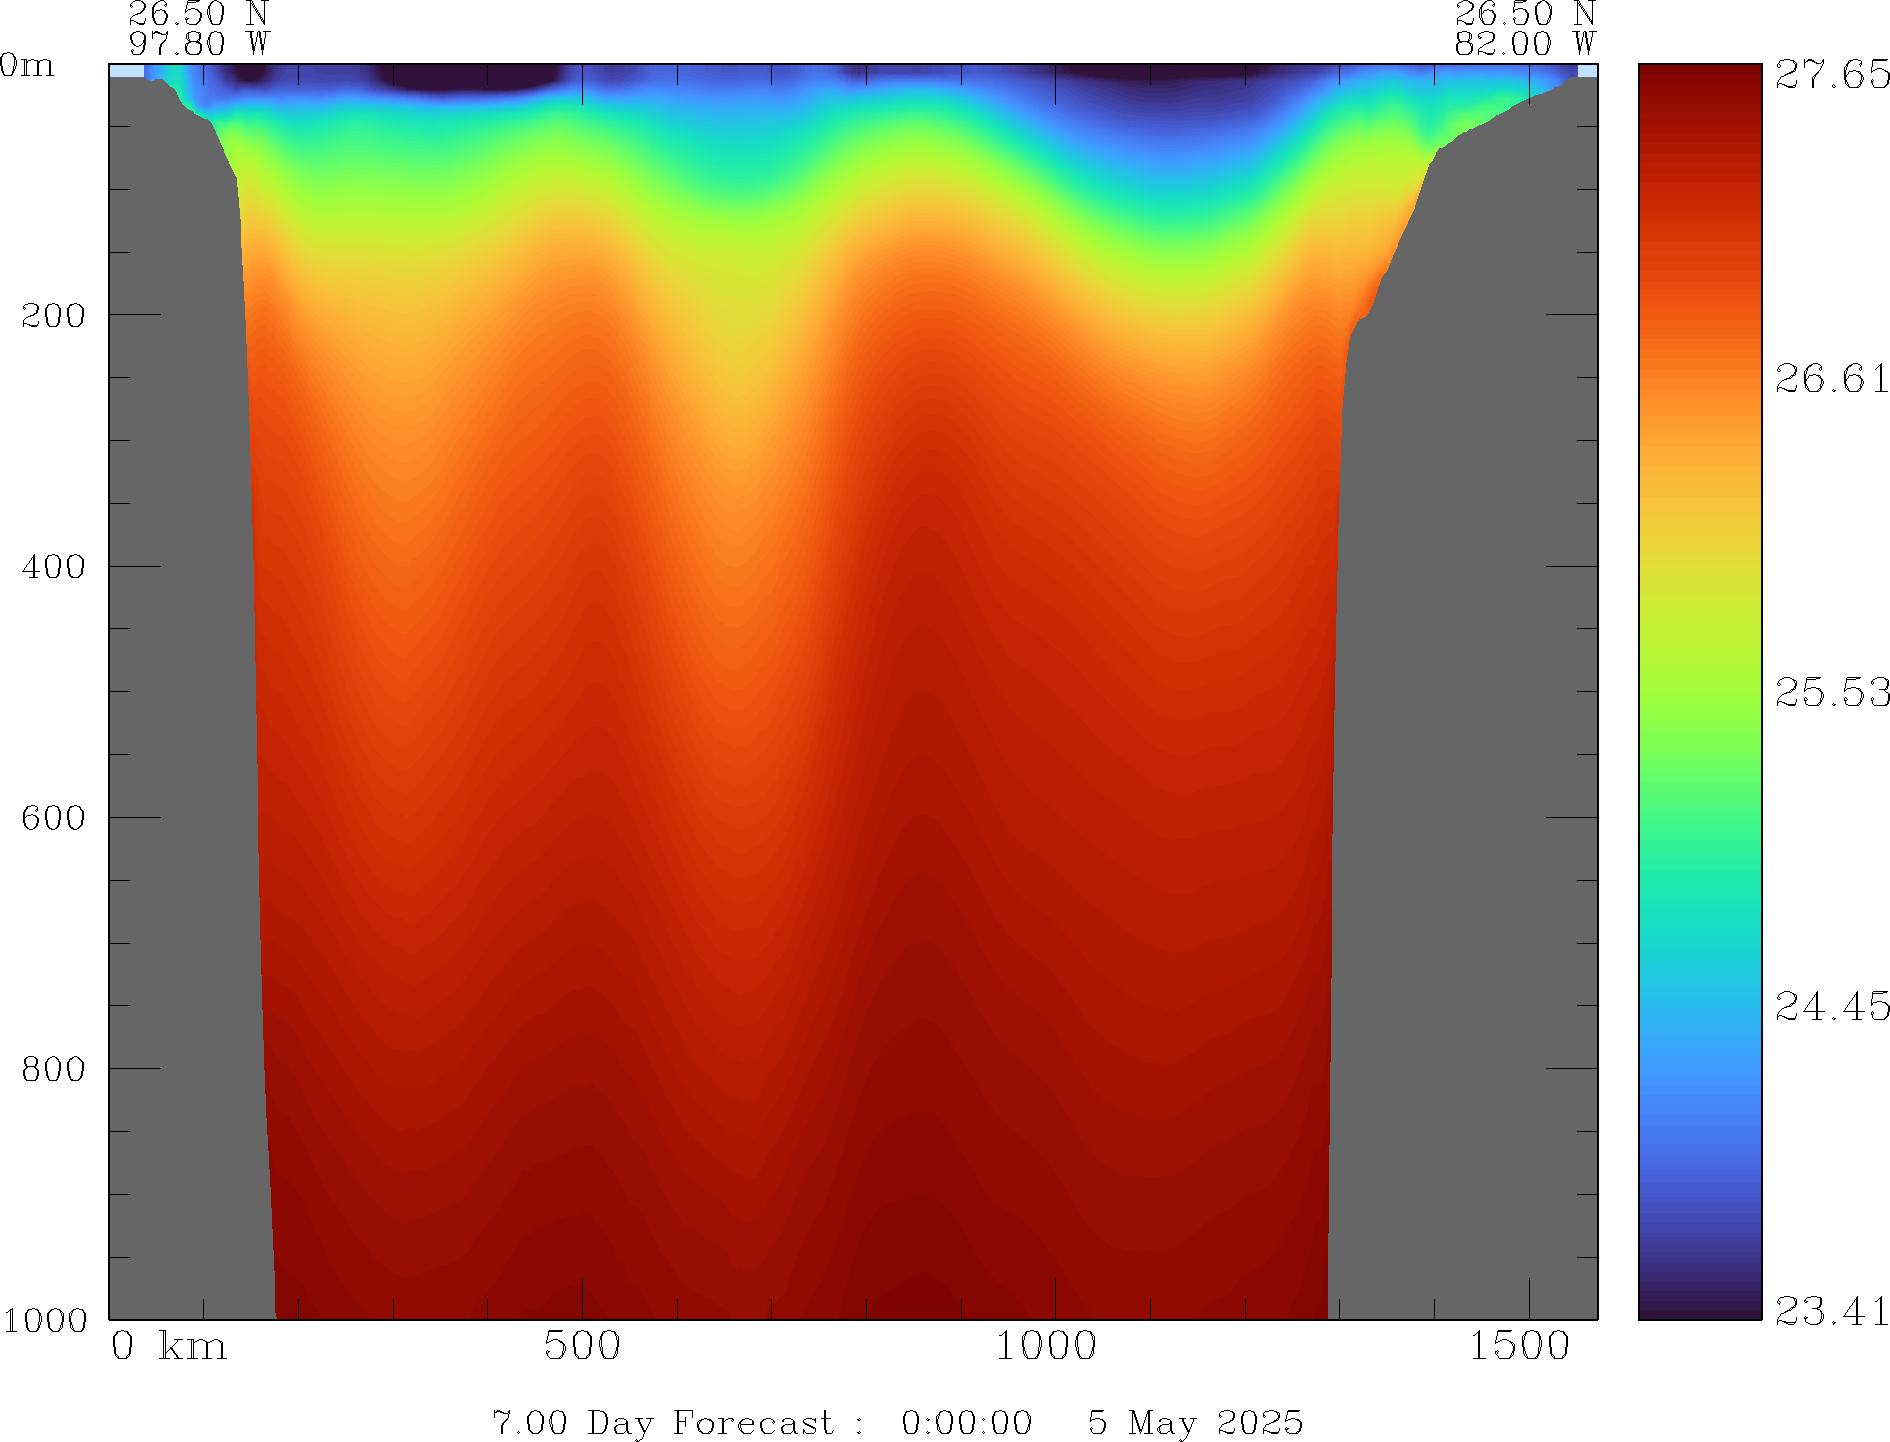Image resolution: width=1890 pixels, height=1442 pixels.
Task: Click the 82.00 W end longitude label
Action: click(x=1524, y=44)
